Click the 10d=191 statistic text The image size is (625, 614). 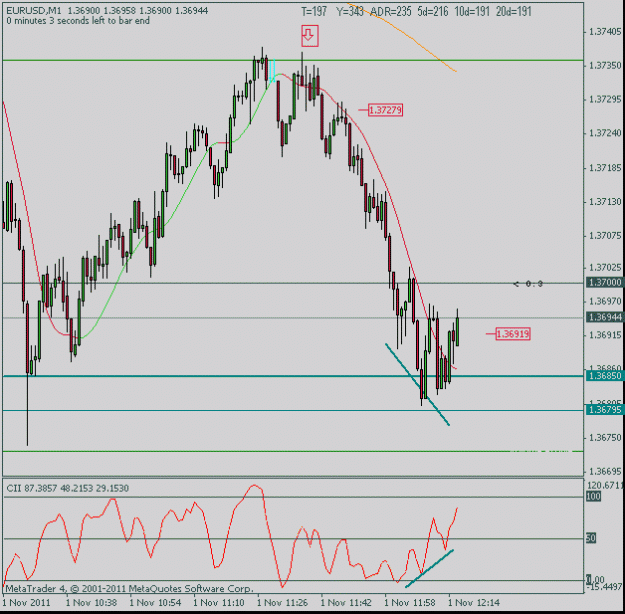coord(472,11)
